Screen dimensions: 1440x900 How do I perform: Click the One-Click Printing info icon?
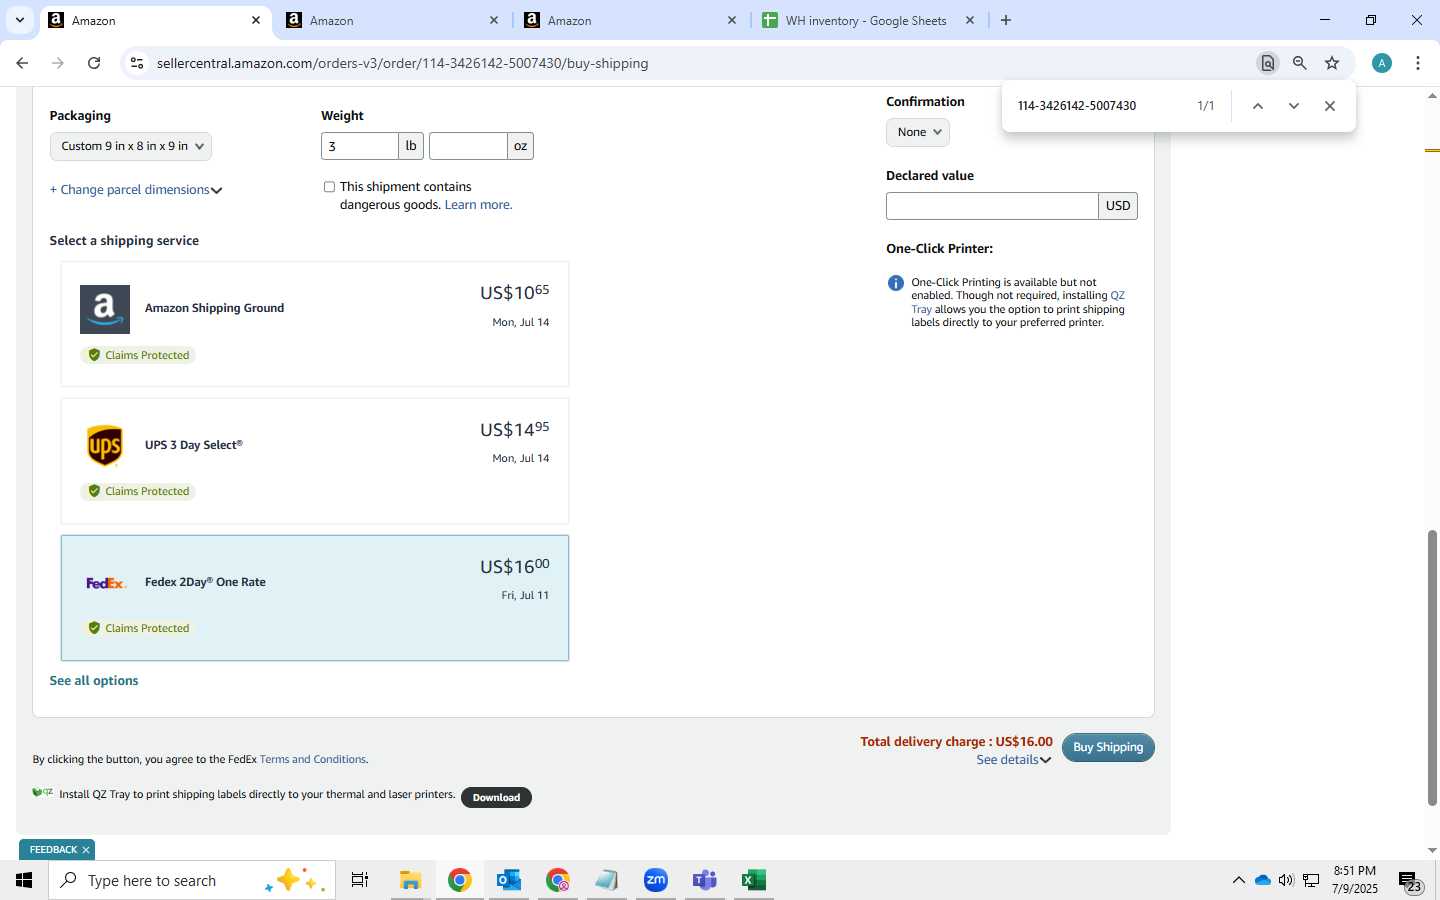click(x=896, y=283)
